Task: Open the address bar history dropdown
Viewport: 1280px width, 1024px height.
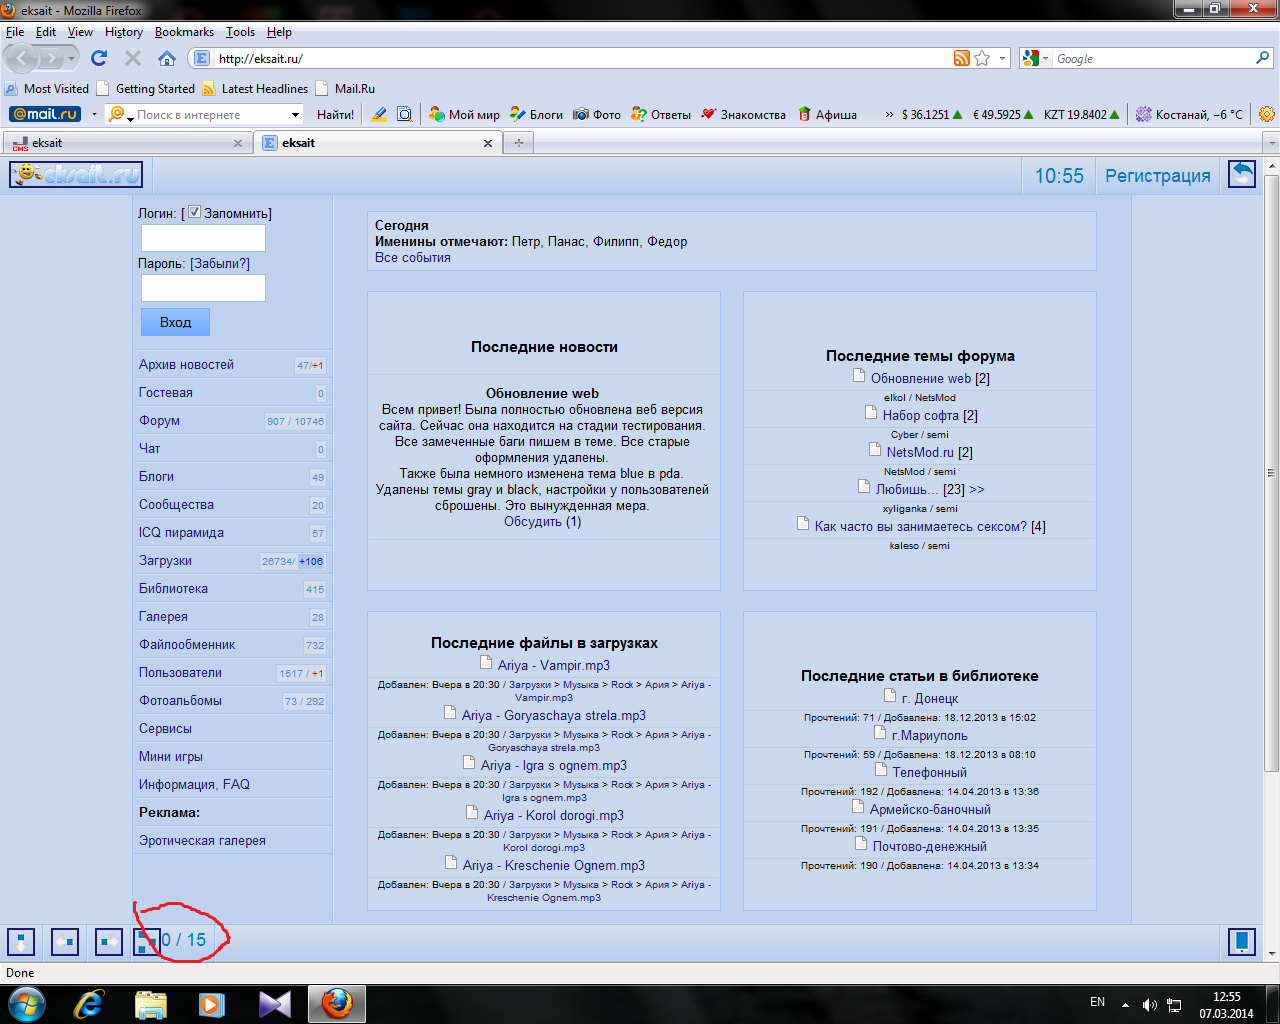Action: 1002,59
